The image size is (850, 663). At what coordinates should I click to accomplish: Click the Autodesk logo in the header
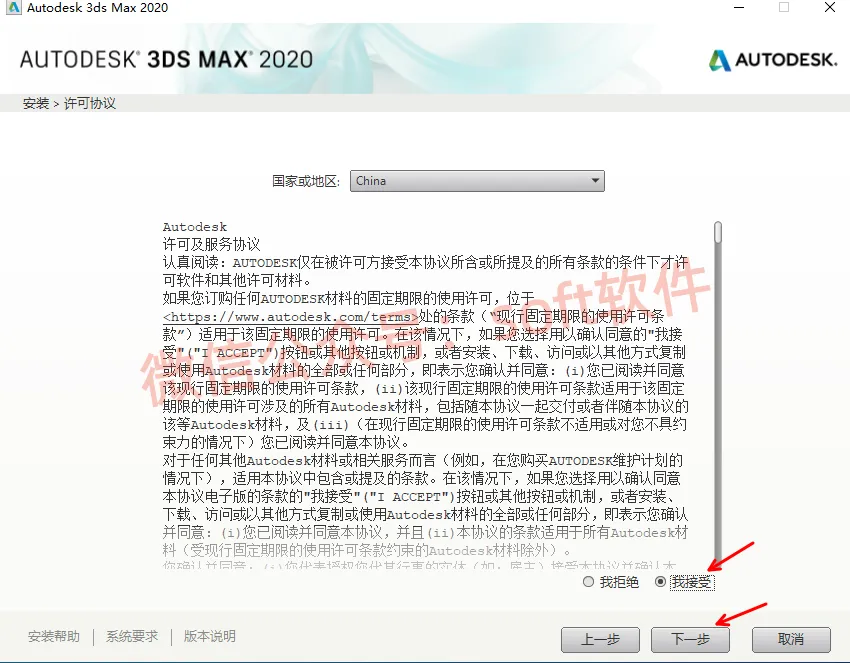pos(772,60)
